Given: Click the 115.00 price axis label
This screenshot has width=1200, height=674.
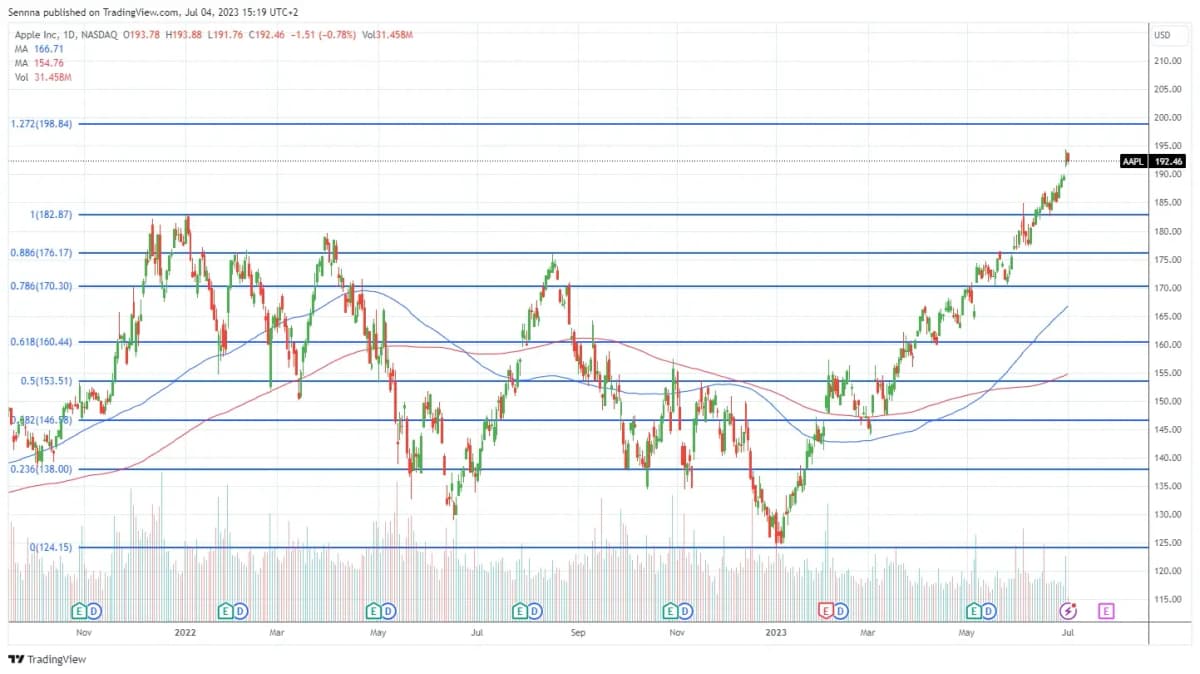Looking at the screenshot, I should (1169, 599).
